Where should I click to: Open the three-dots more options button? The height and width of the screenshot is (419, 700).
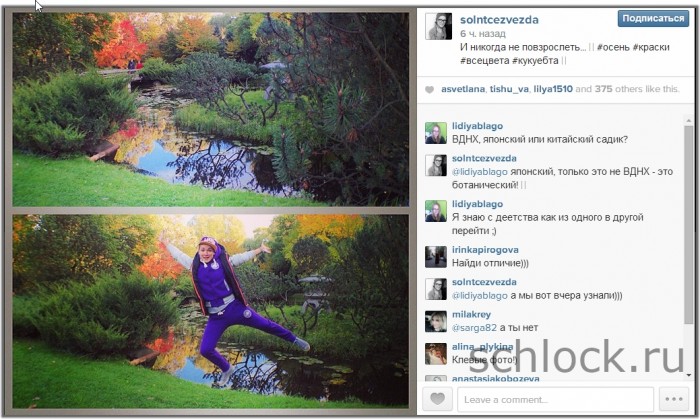pyautogui.click(x=674, y=398)
